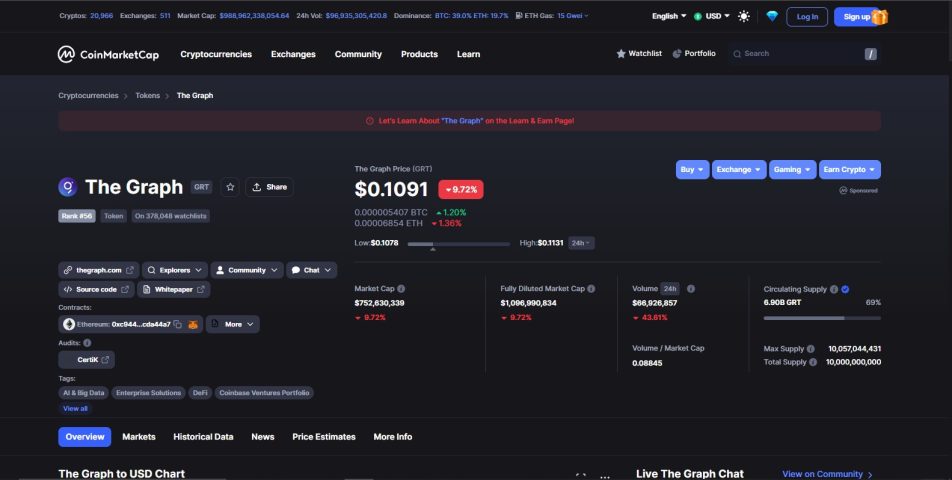952x480 pixels.
Task: Open the Exchanges menu
Action: (293, 54)
